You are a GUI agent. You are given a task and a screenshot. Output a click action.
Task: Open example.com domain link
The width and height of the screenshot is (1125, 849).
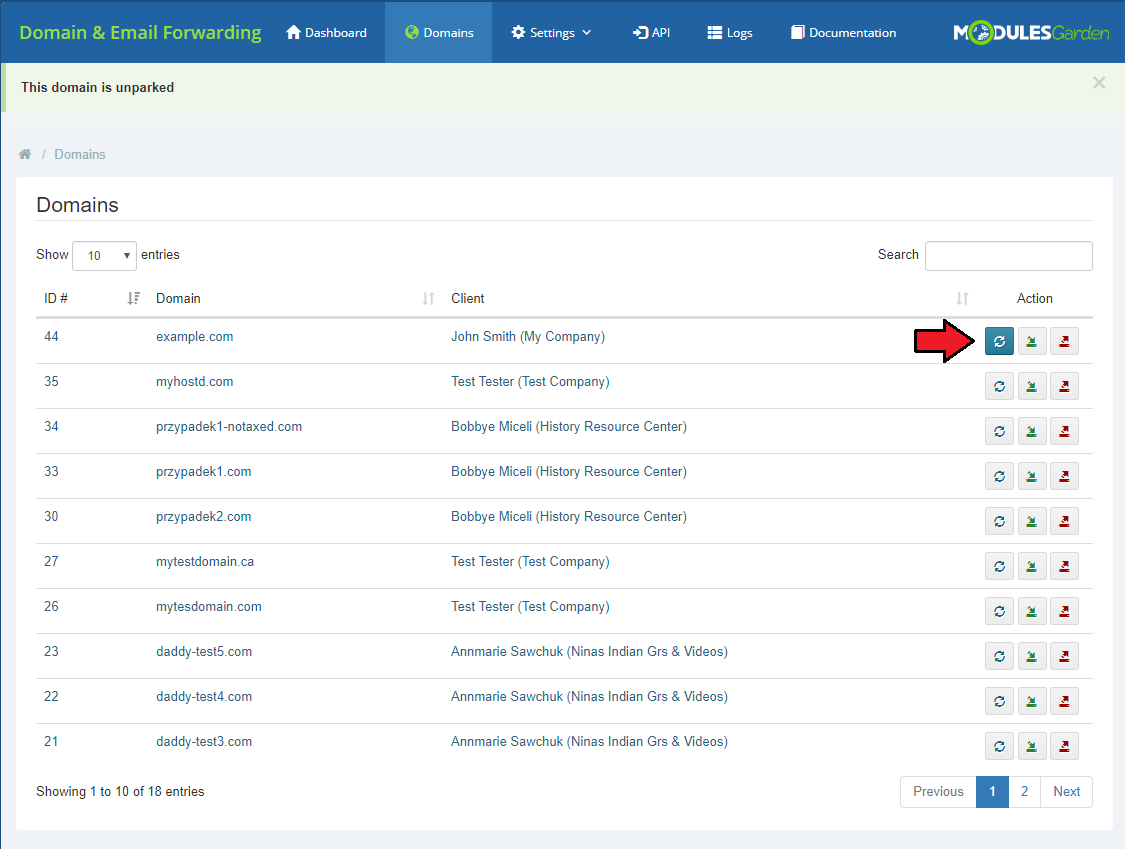194,337
